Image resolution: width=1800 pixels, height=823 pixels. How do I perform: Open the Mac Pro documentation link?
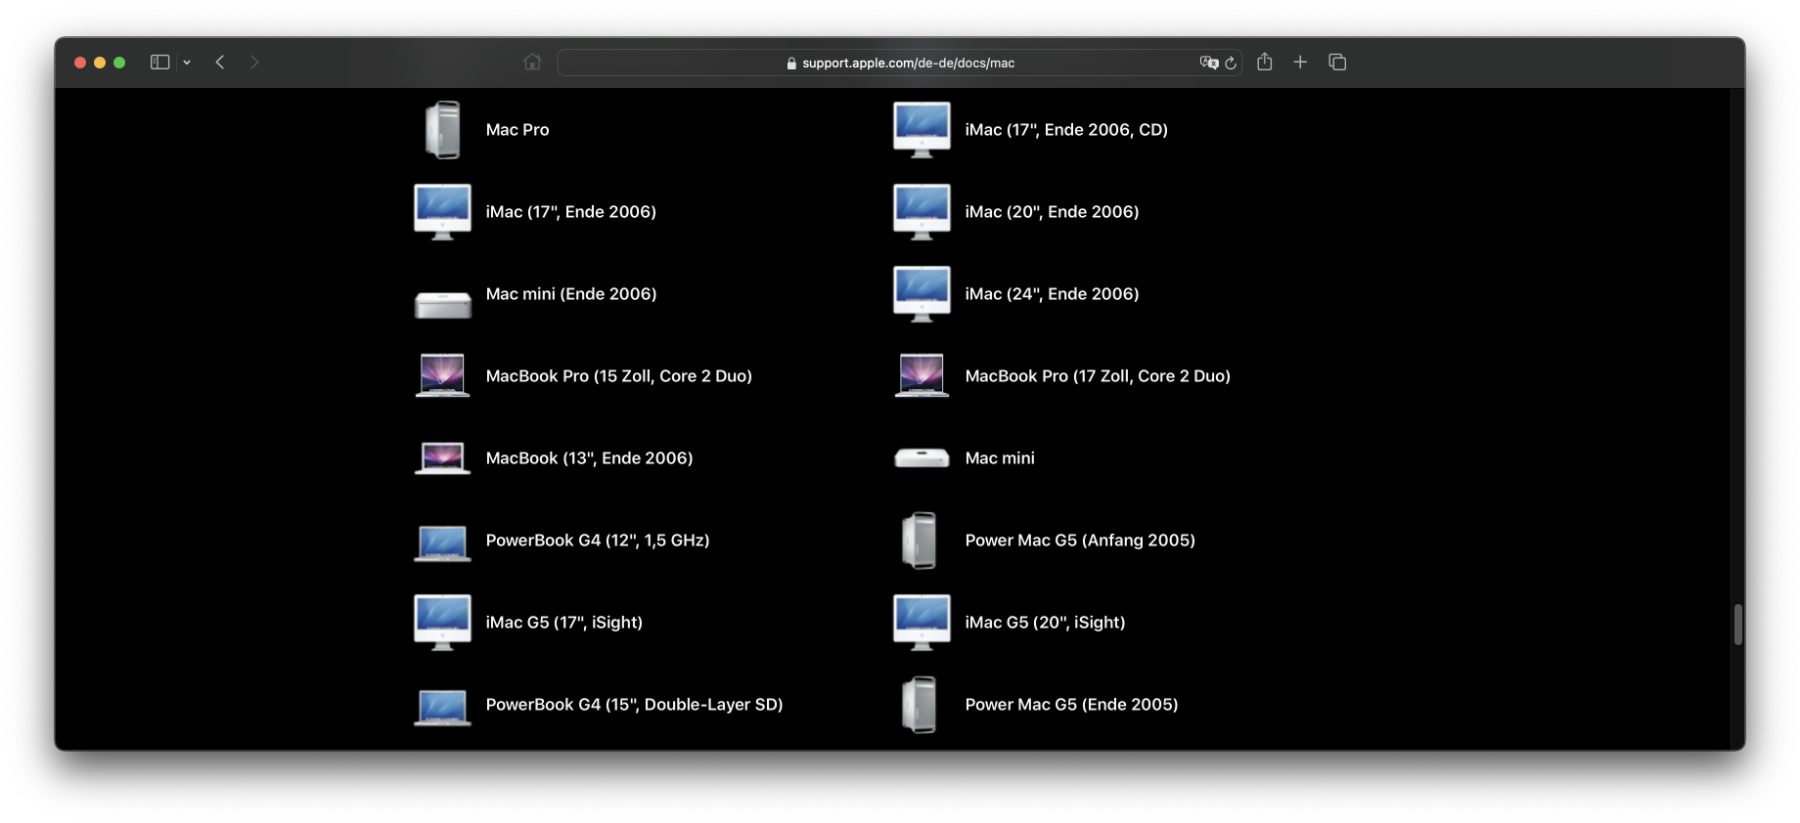[517, 130]
